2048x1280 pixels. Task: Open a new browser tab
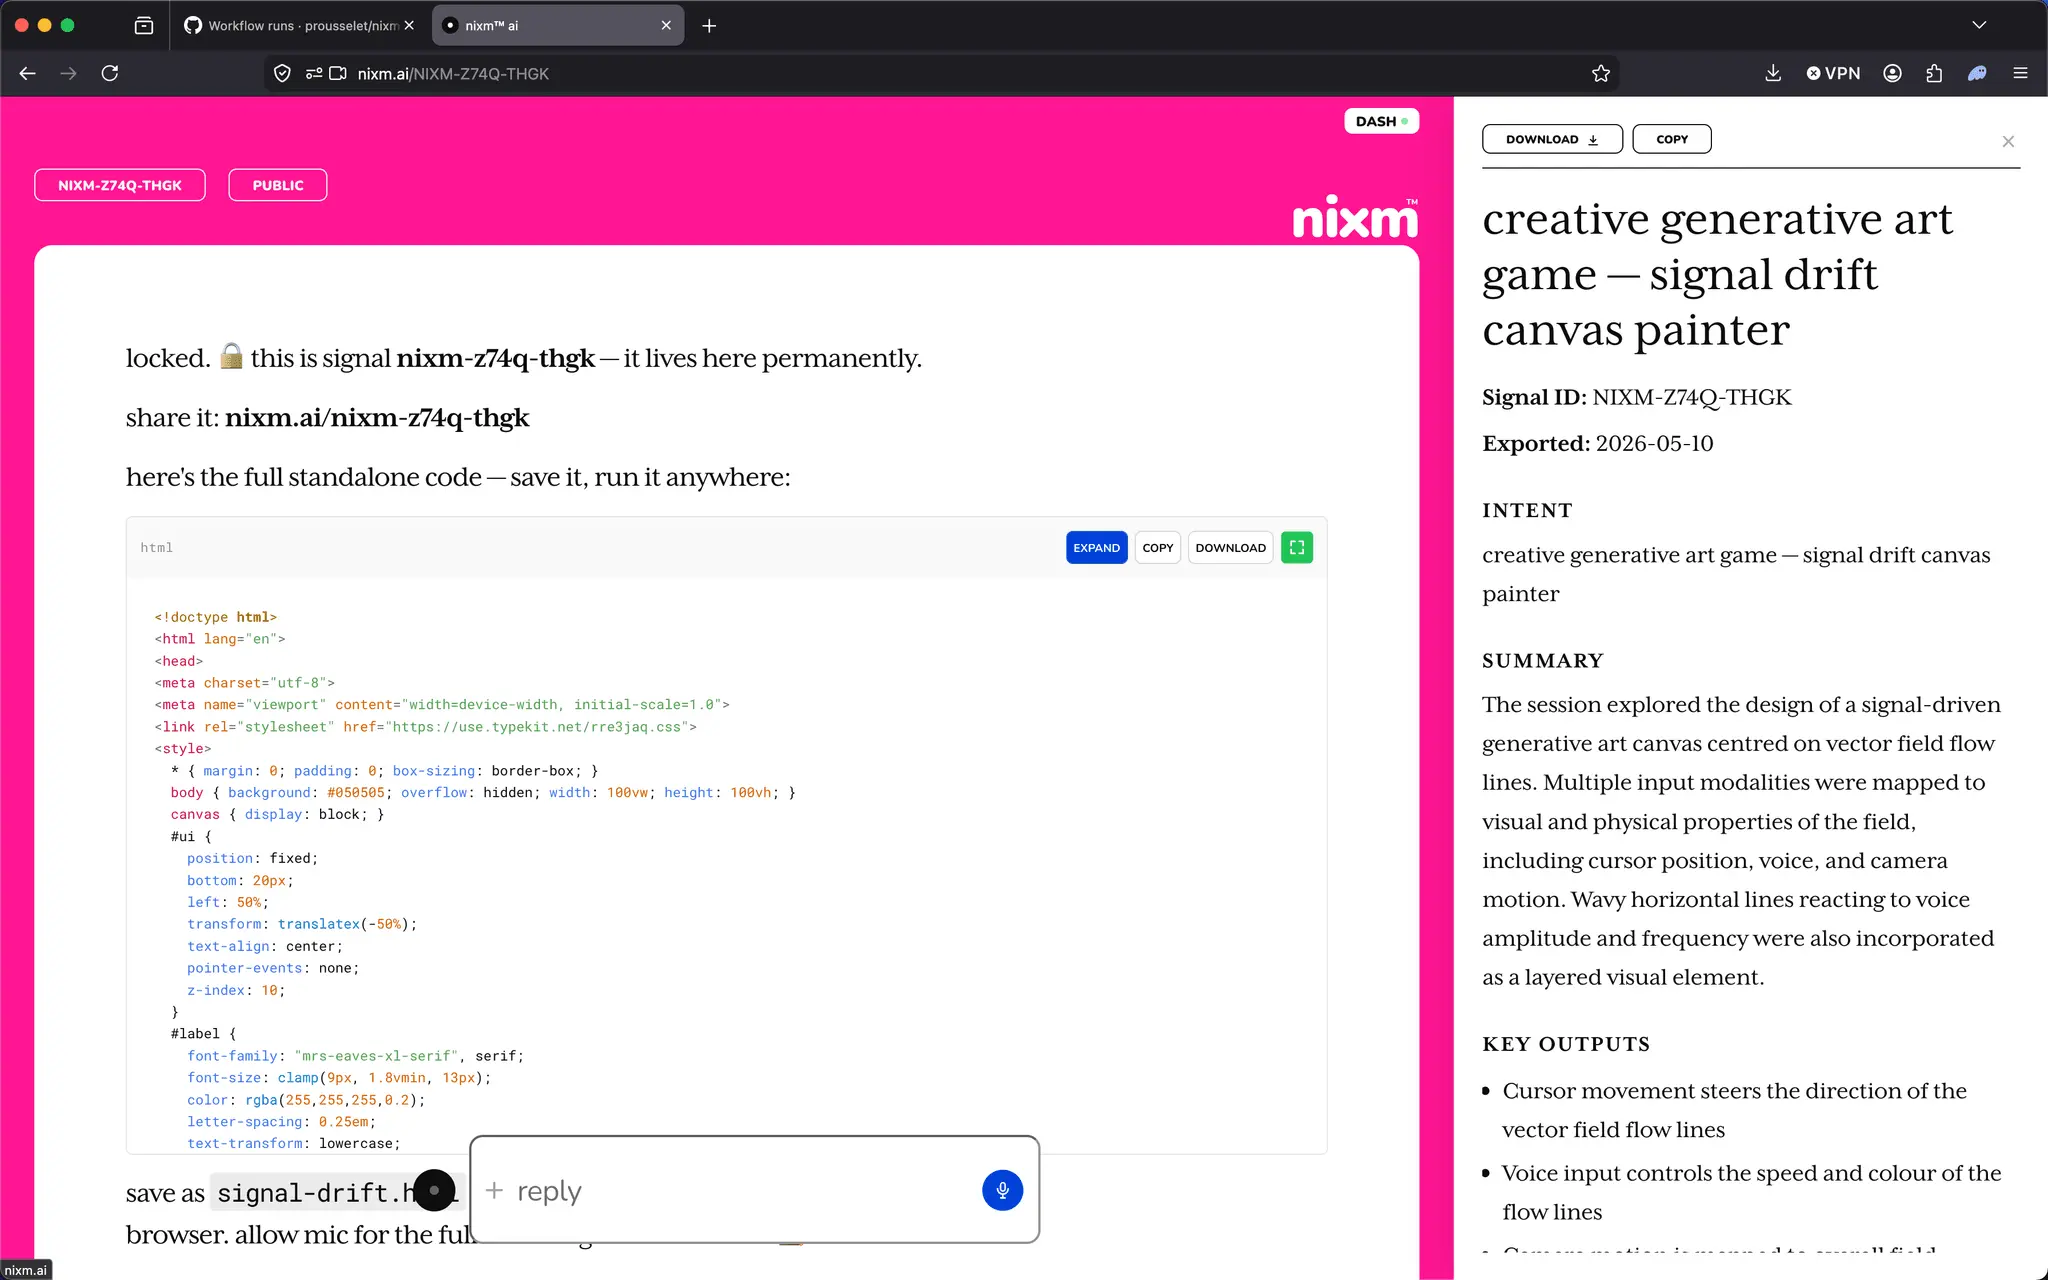709,25
